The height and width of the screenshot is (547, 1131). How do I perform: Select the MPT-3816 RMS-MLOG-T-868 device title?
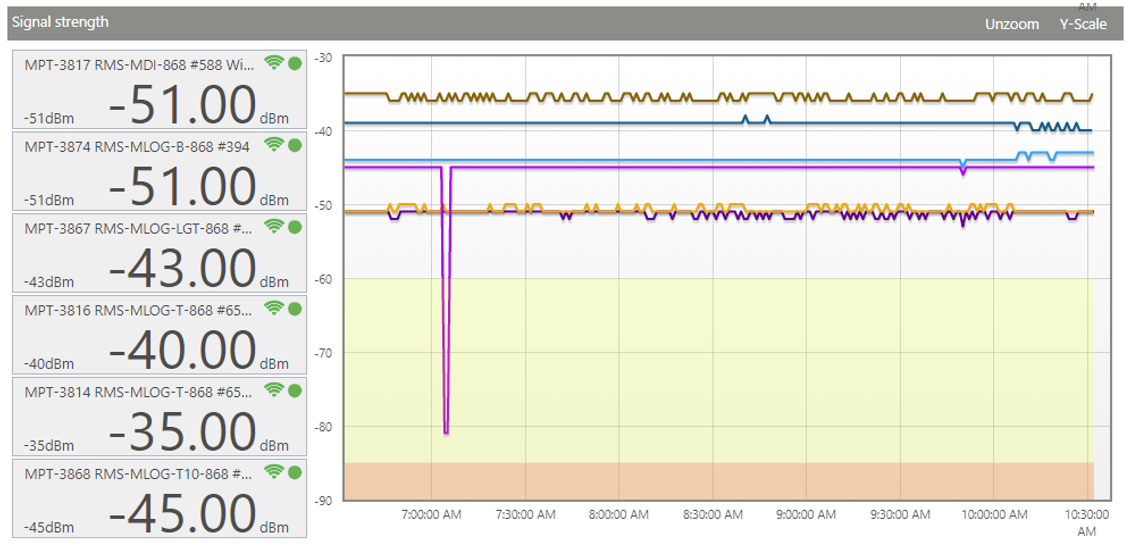click(138, 310)
